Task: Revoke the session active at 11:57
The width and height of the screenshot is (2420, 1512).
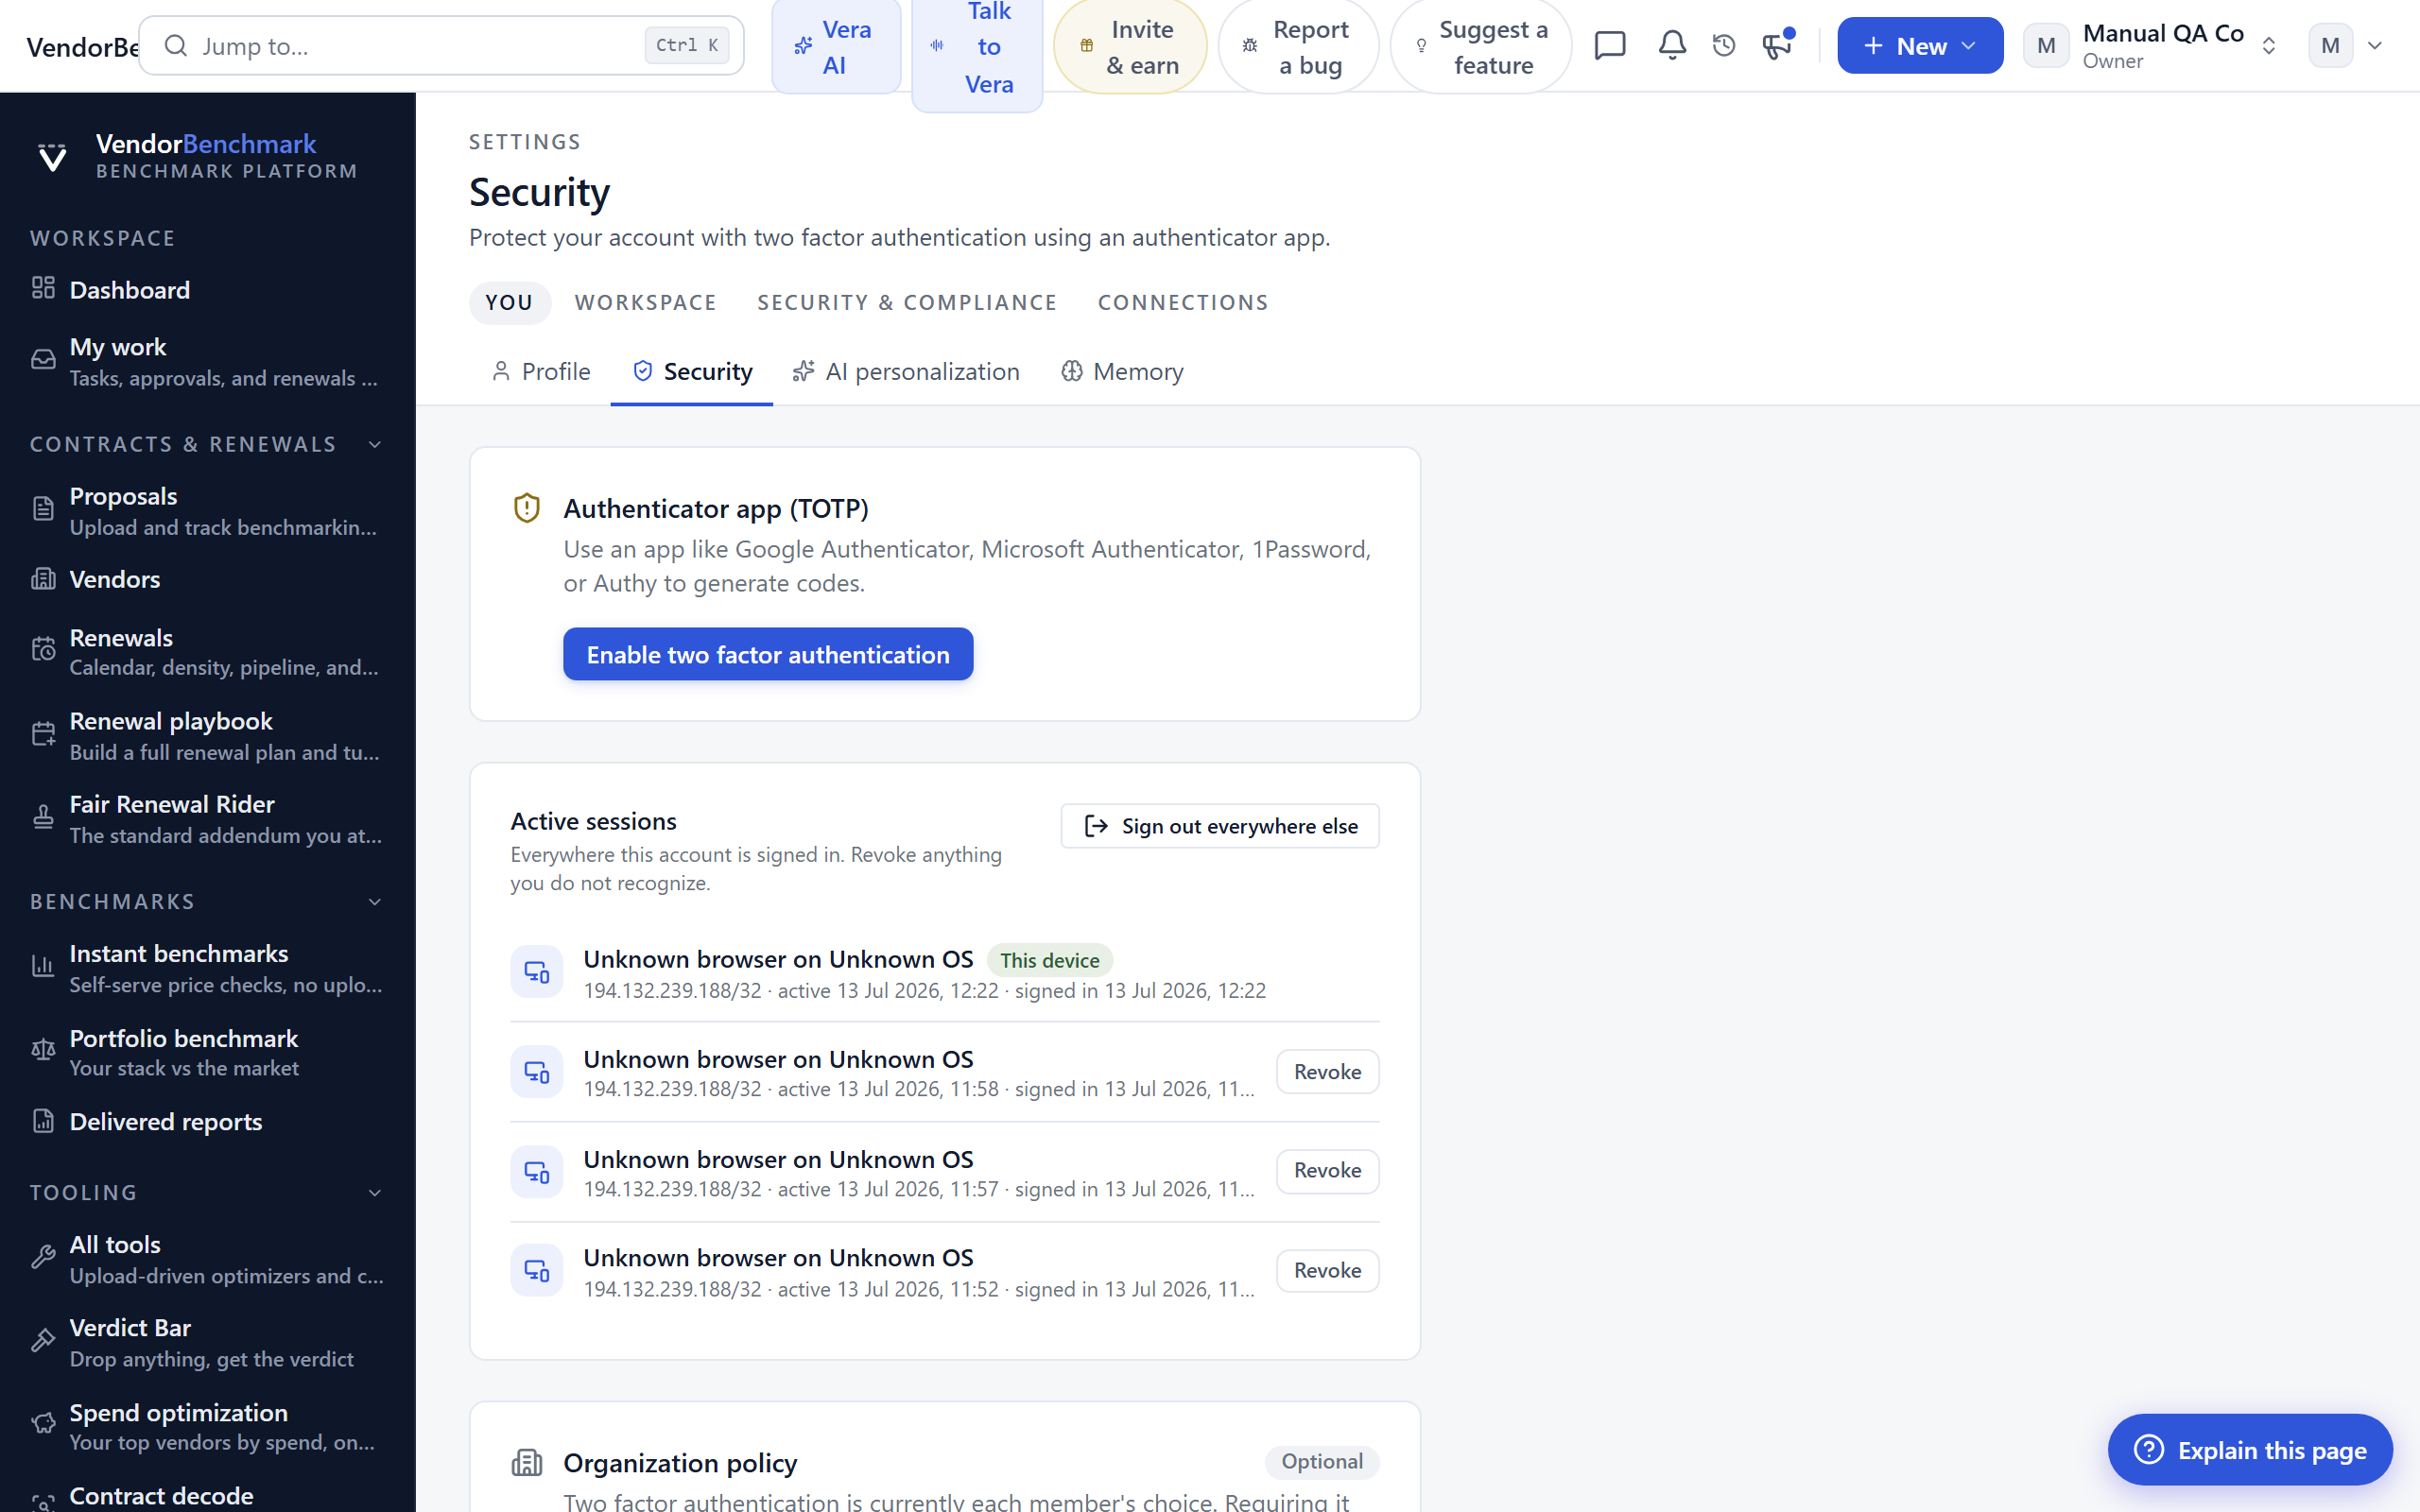Action: [1327, 1170]
